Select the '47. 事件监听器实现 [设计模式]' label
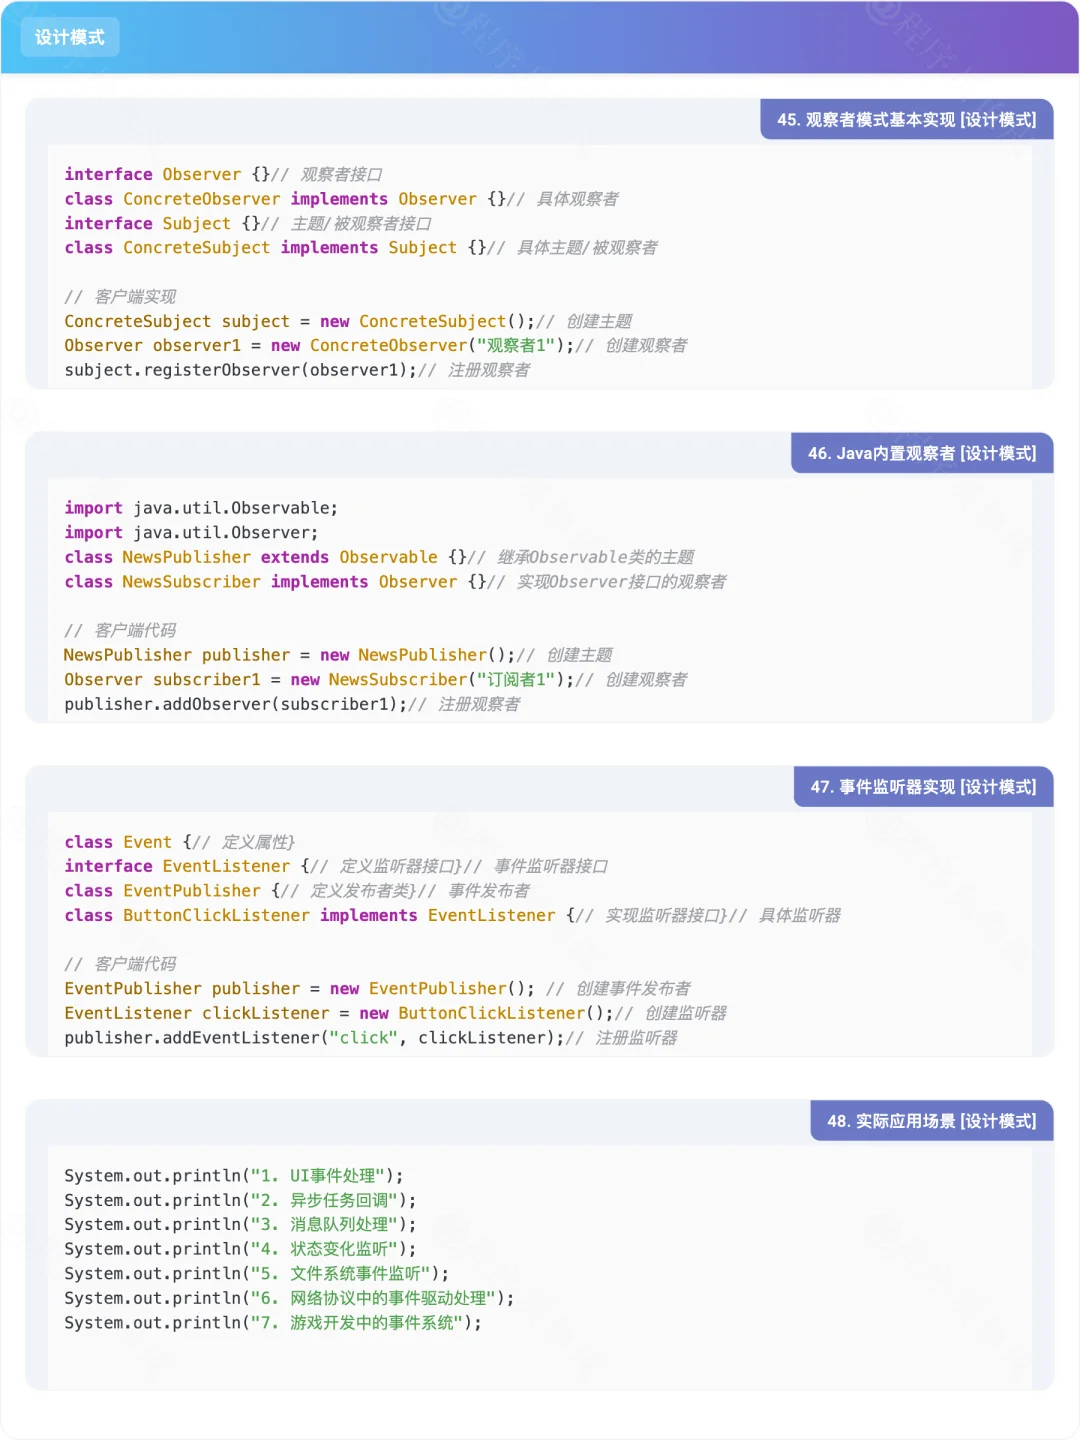The image size is (1080, 1440). coord(924,787)
